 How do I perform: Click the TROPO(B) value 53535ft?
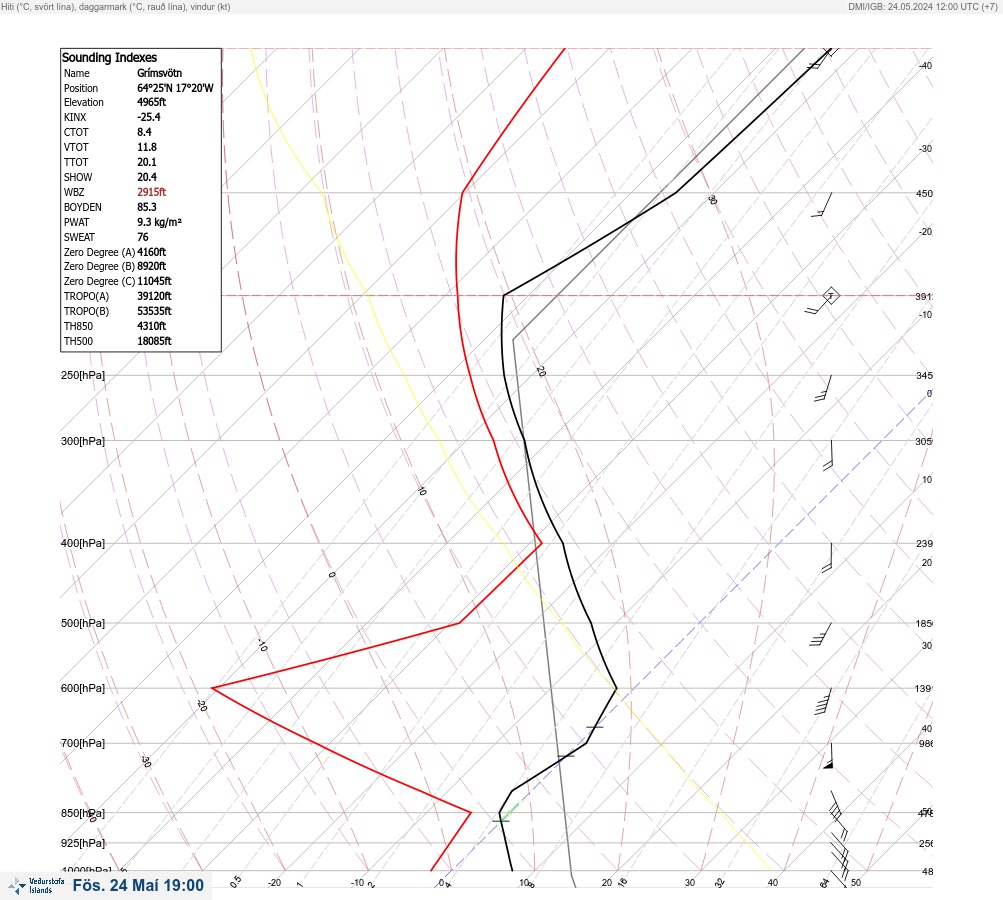[x=154, y=311]
